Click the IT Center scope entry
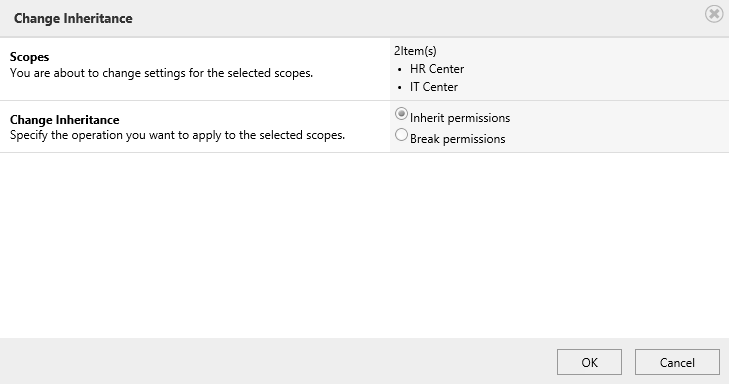 [433, 87]
